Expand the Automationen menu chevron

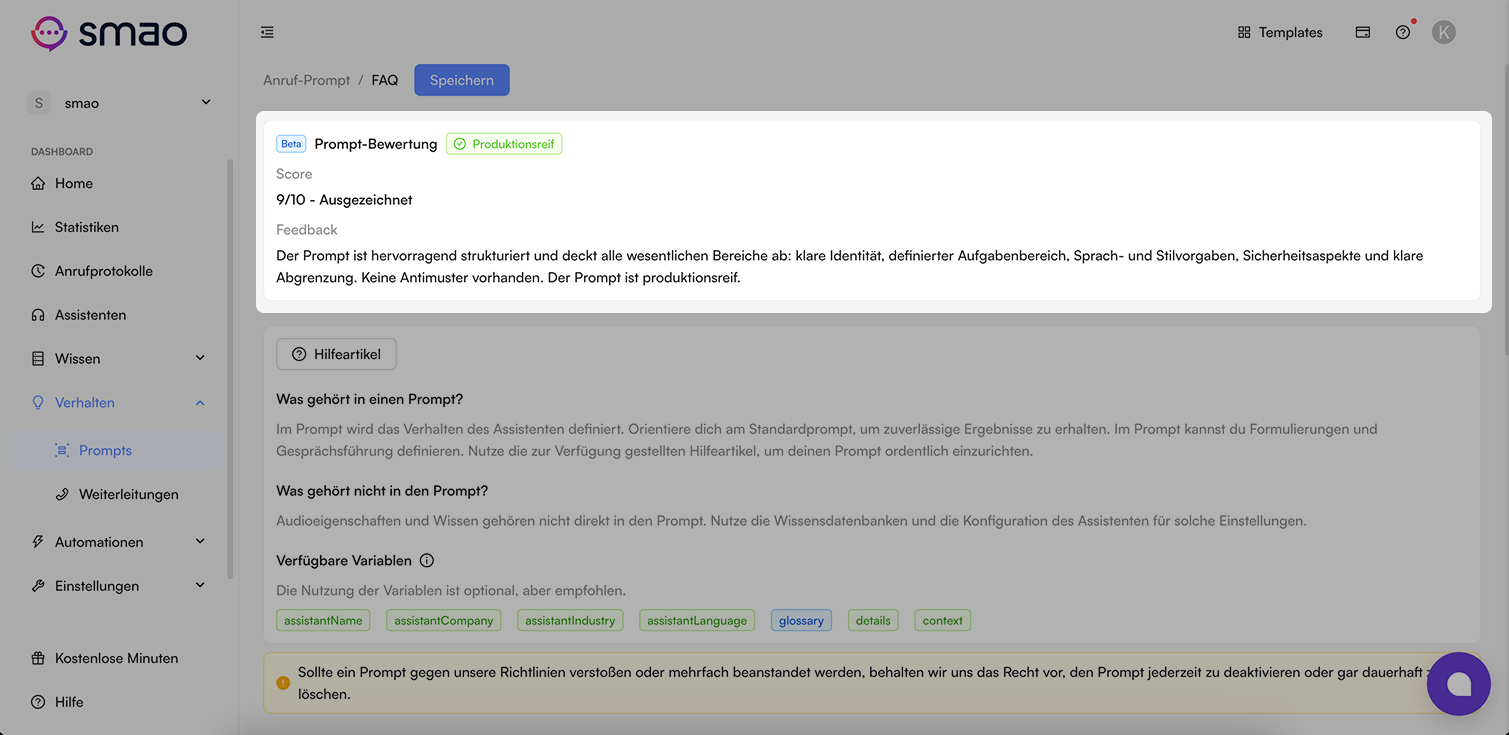coord(200,542)
